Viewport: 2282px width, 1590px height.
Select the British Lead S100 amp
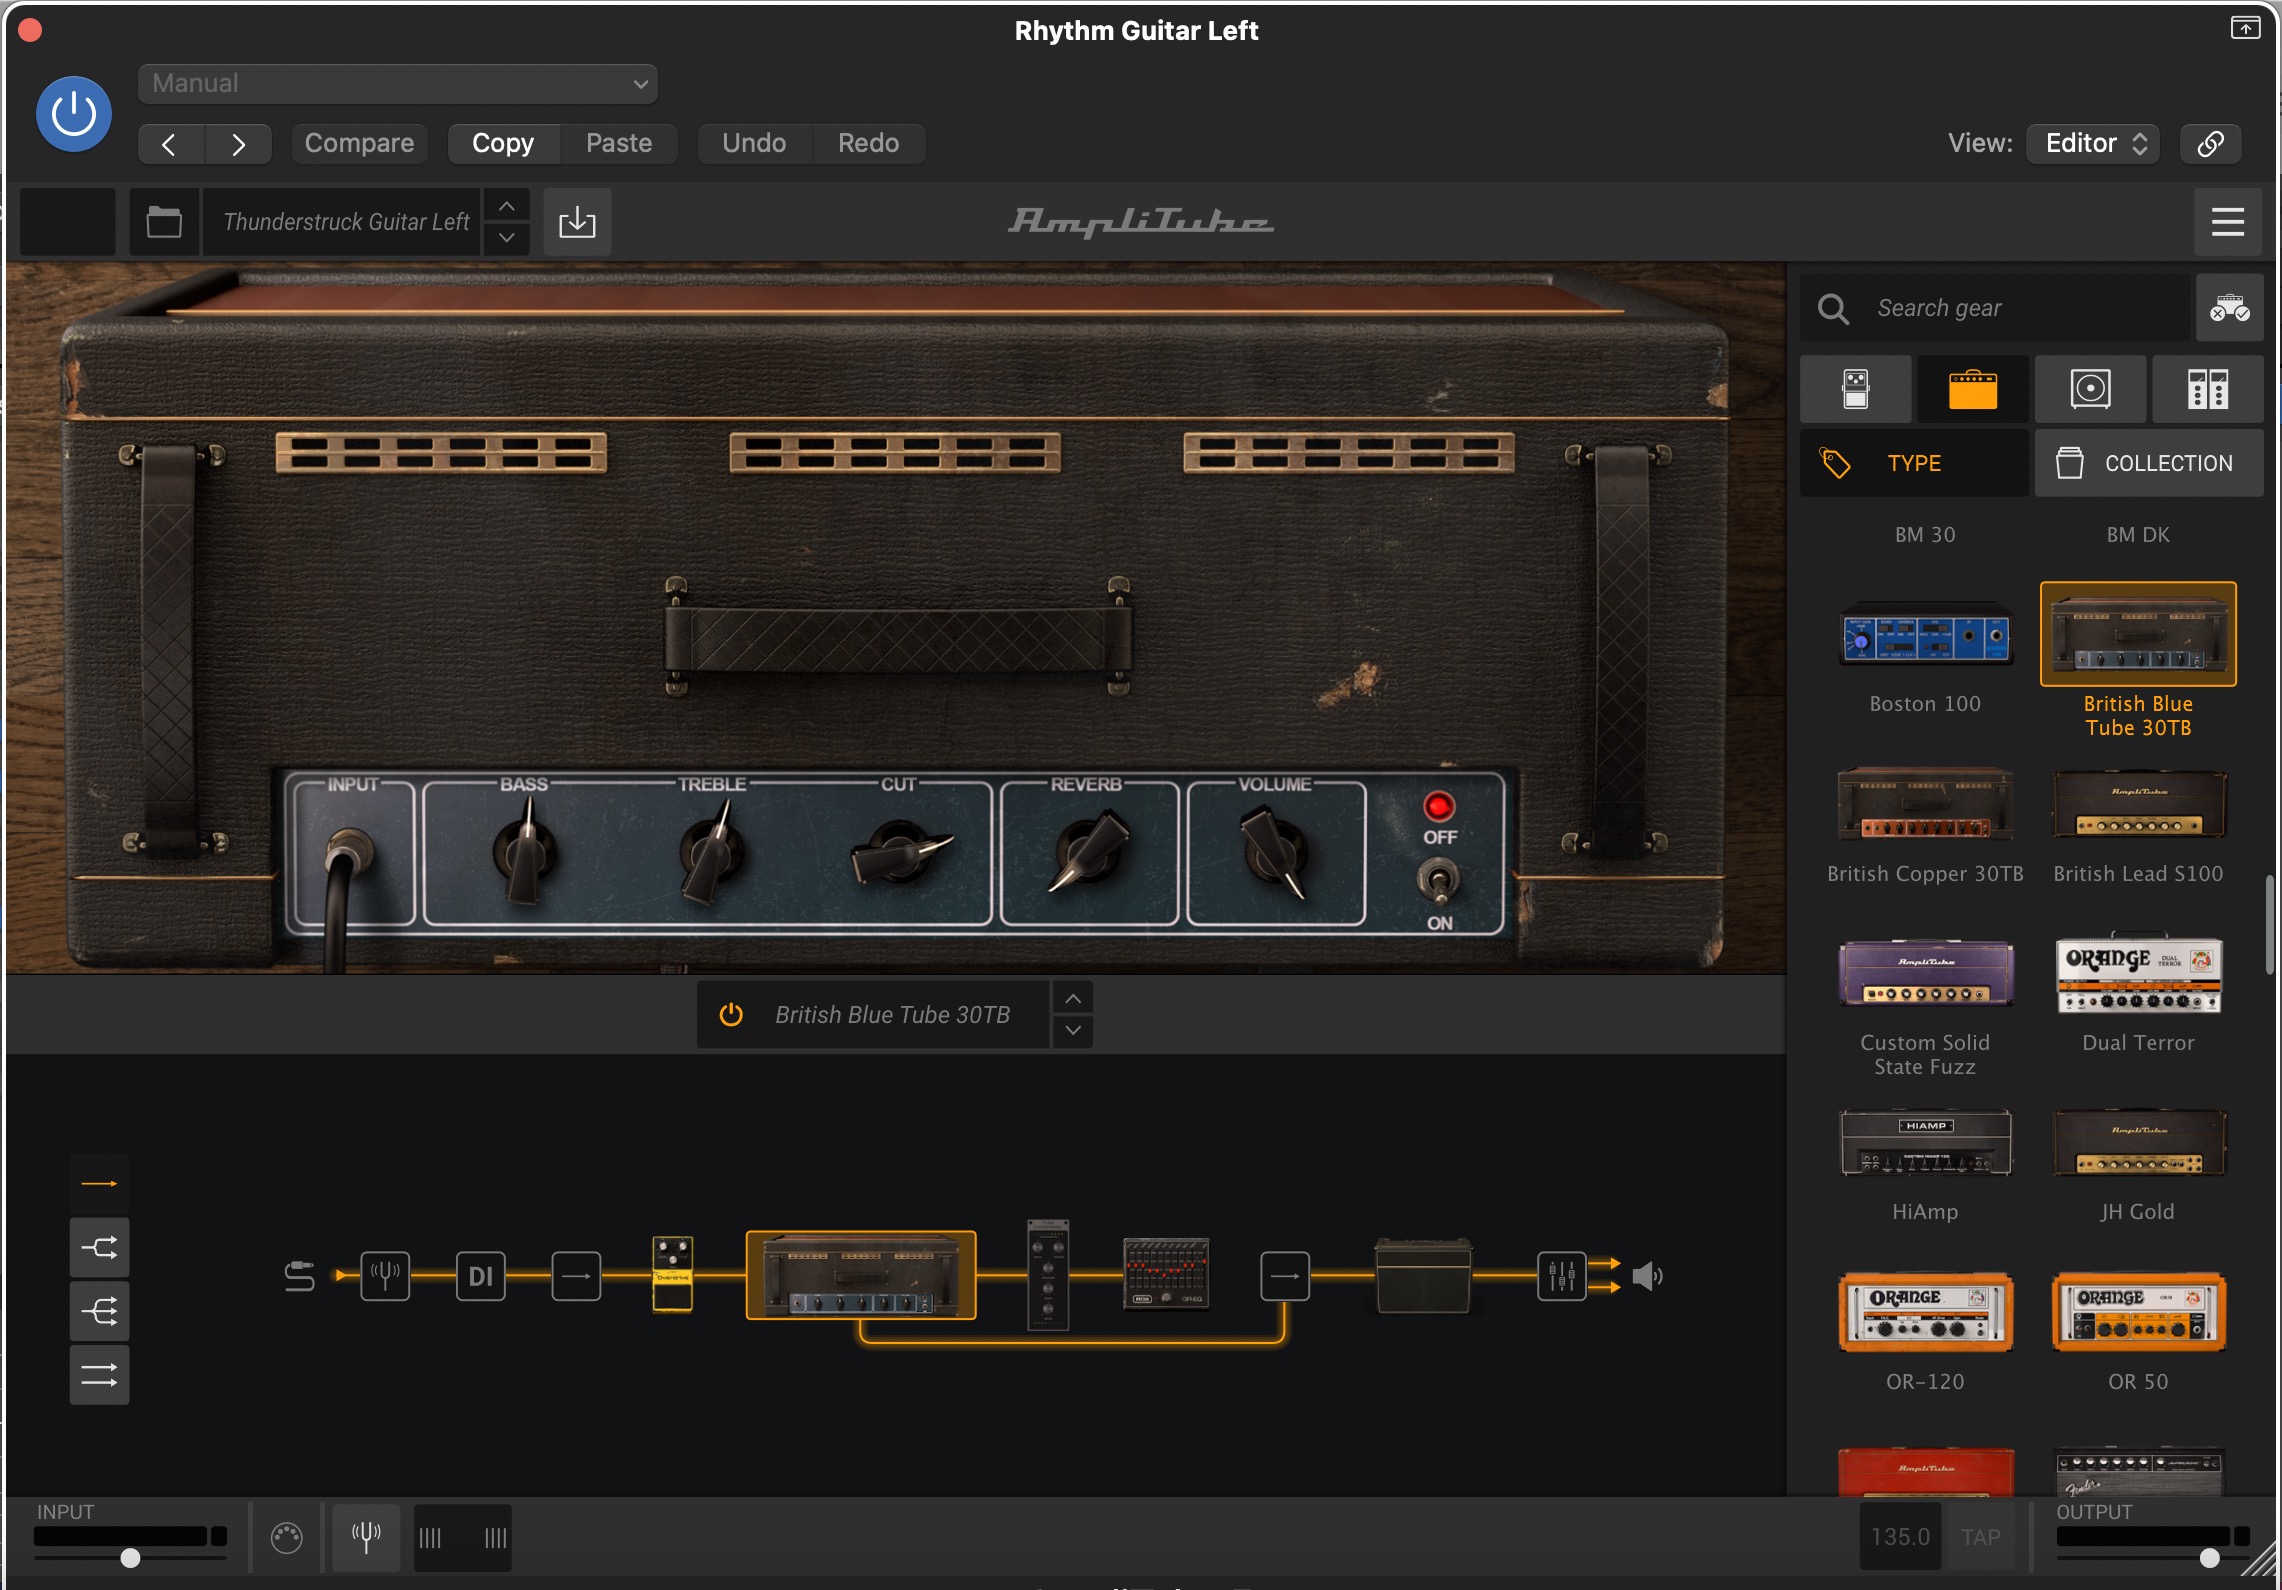(2138, 804)
